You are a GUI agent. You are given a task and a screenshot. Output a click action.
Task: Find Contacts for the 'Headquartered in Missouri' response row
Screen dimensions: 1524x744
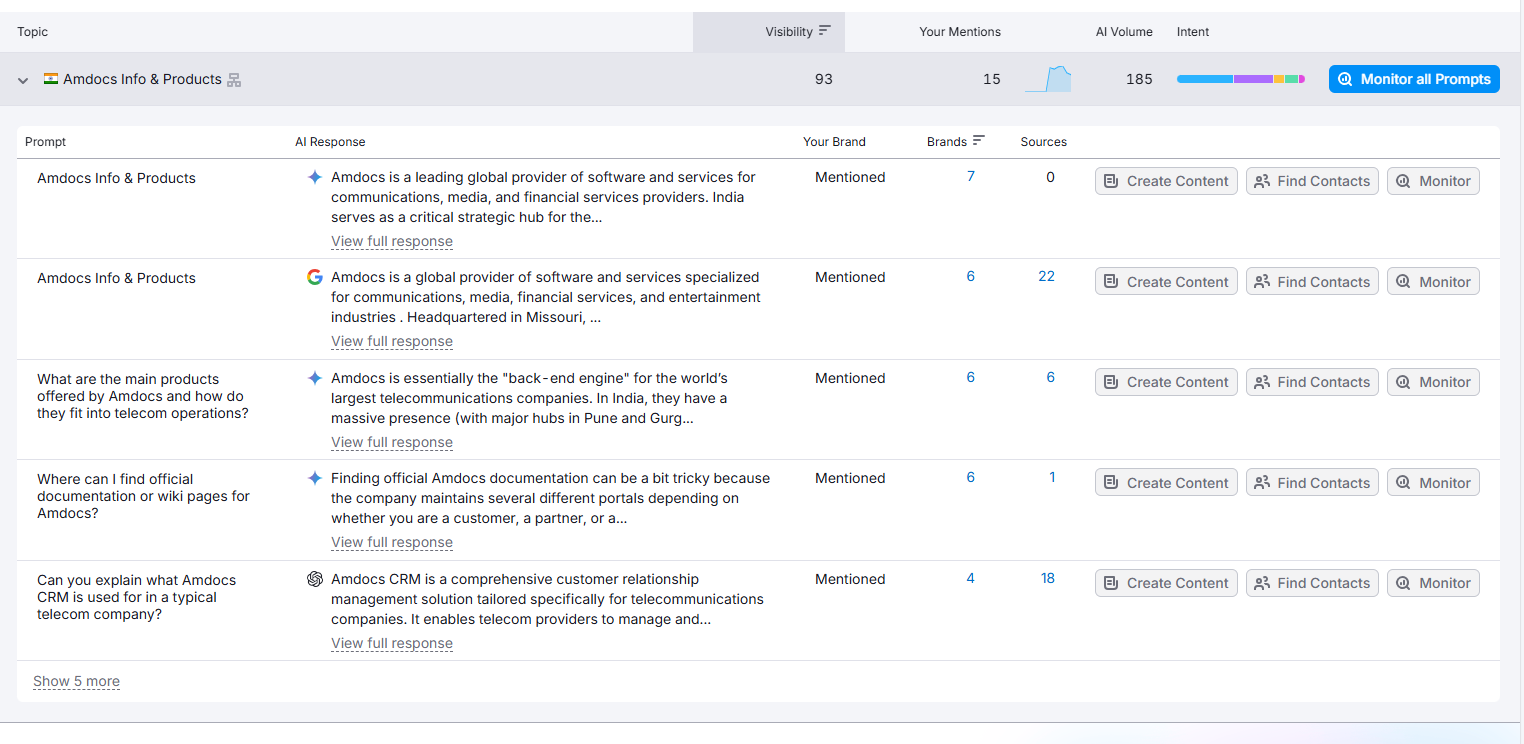(1312, 281)
